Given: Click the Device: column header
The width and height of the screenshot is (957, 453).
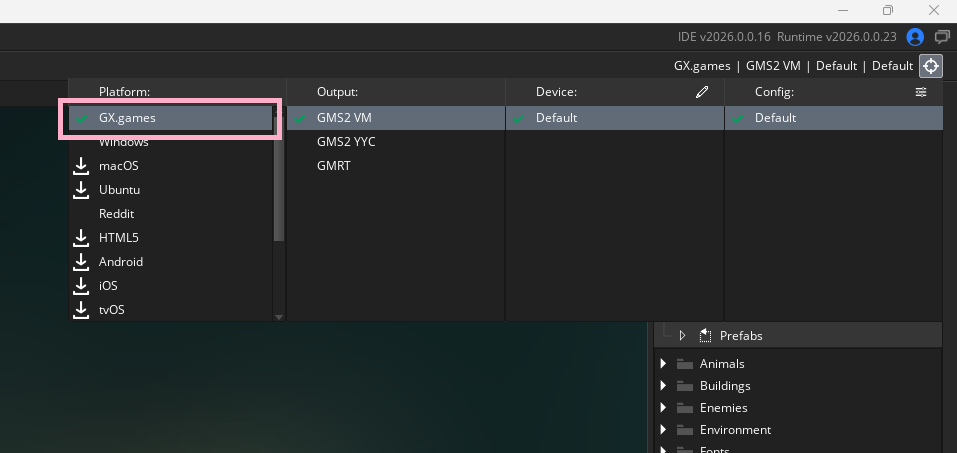Looking at the screenshot, I should (x=557, y=92).
